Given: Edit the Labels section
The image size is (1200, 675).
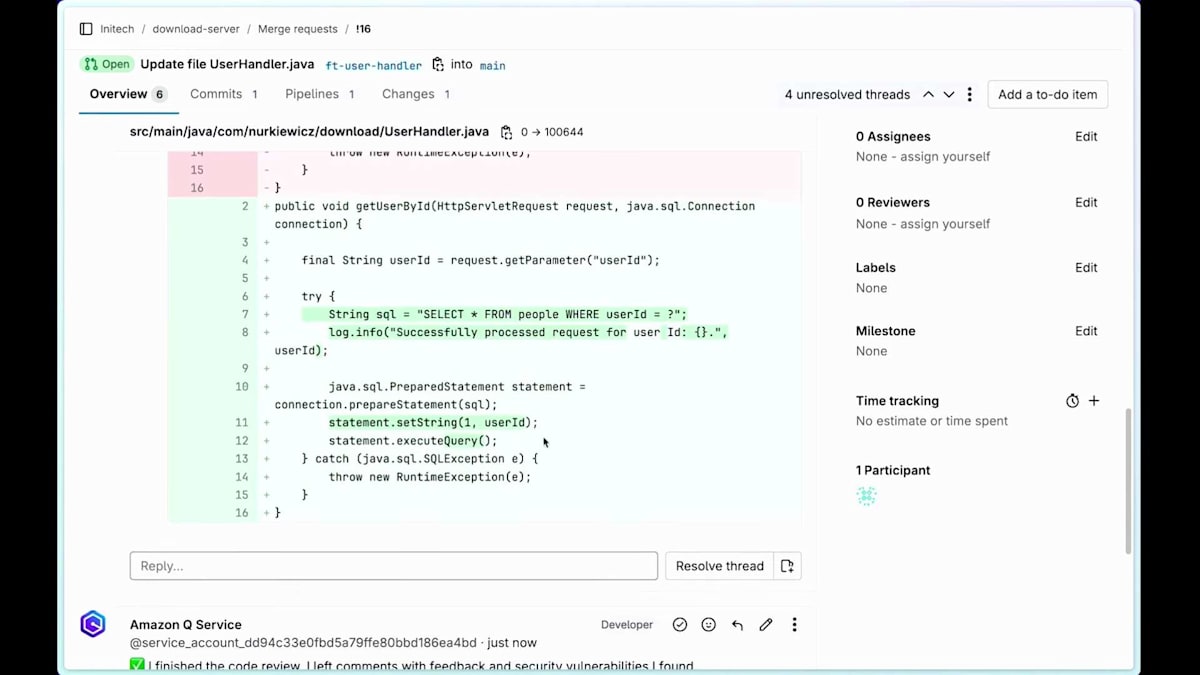Looking at the screenshot, I should [x=1086, y=267].
